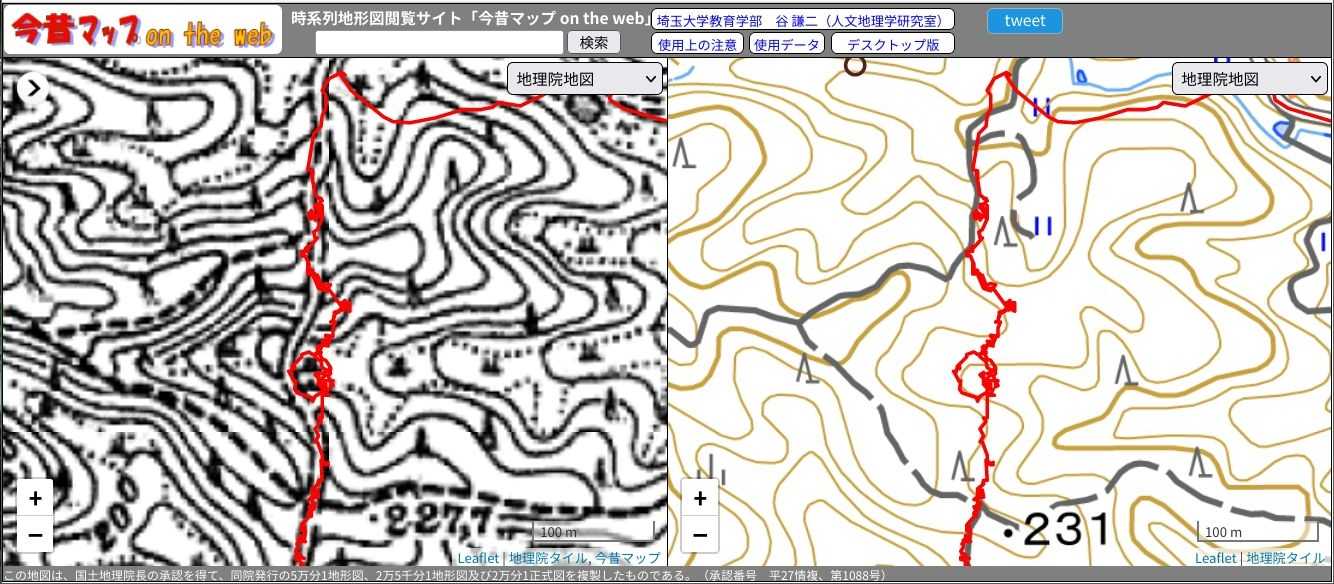Screen dimensions: 1334x584
Task: Zoom in on the right color map
Action: click(x=699, y=498)
